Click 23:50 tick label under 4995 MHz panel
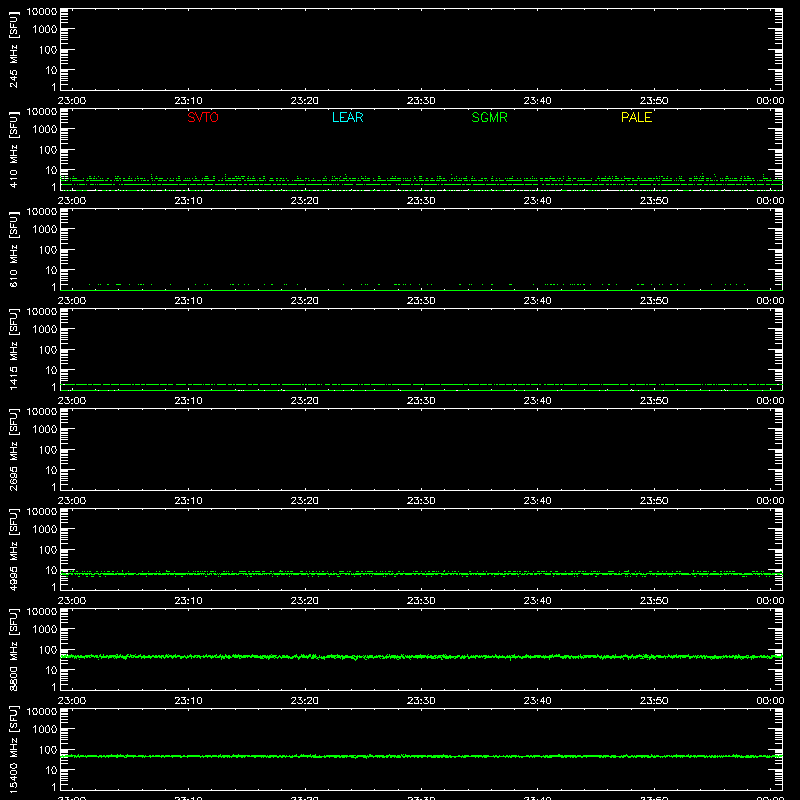Viewport: 800px width, 800px height. (654, 601)
